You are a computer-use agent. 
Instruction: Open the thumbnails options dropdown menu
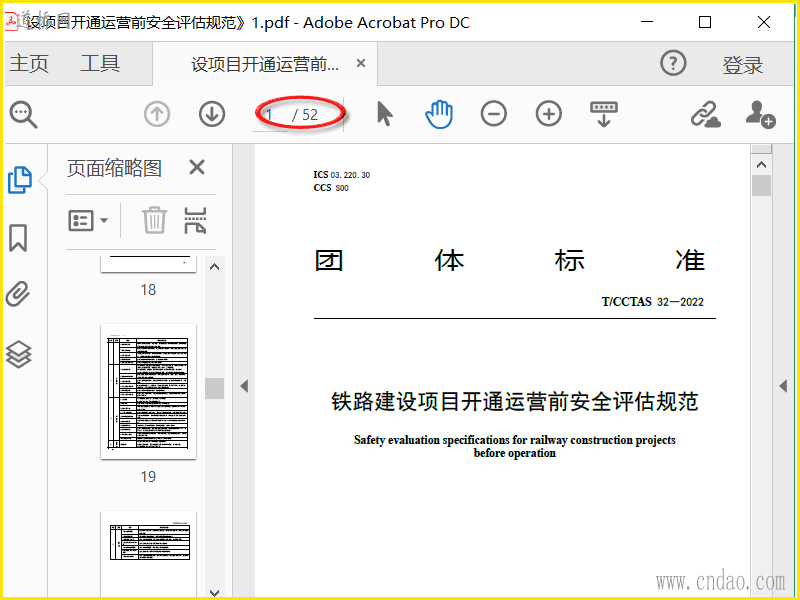point(88,220)
